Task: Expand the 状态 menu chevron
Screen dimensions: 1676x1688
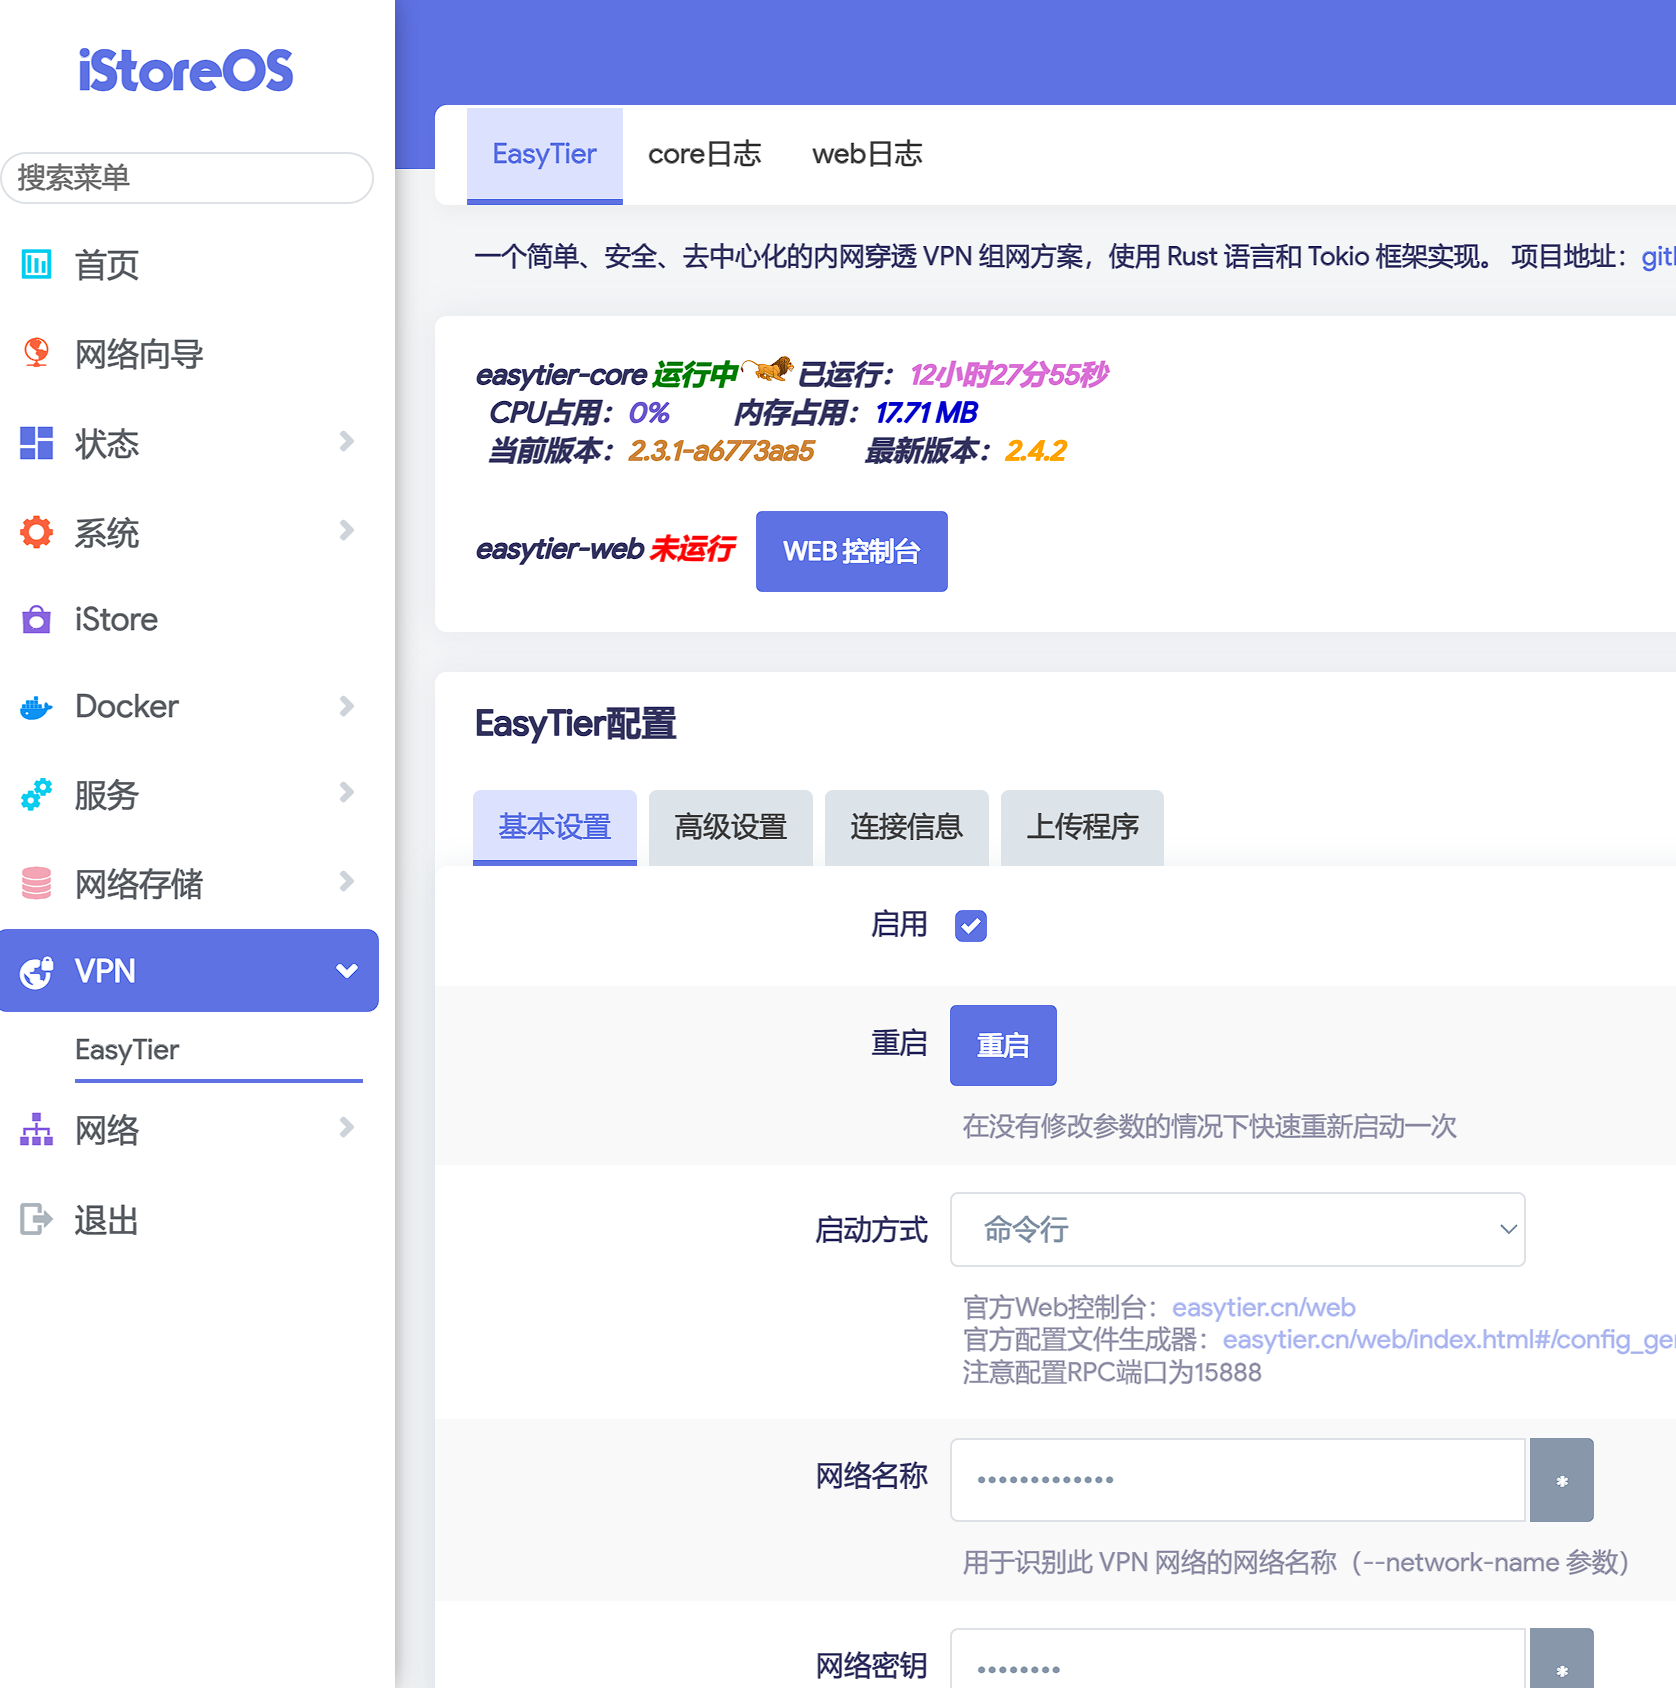Action: click(x=346, y=441)
